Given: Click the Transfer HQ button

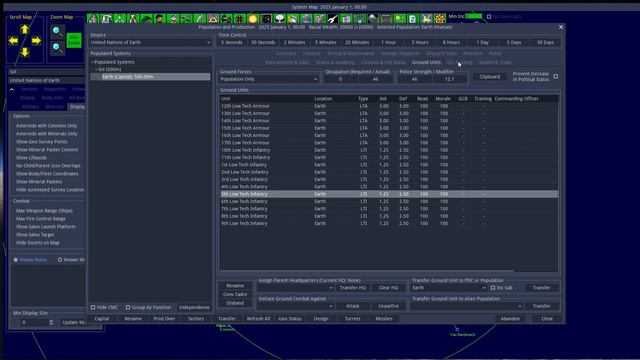Looking at the screenshot, I should 353,288.
